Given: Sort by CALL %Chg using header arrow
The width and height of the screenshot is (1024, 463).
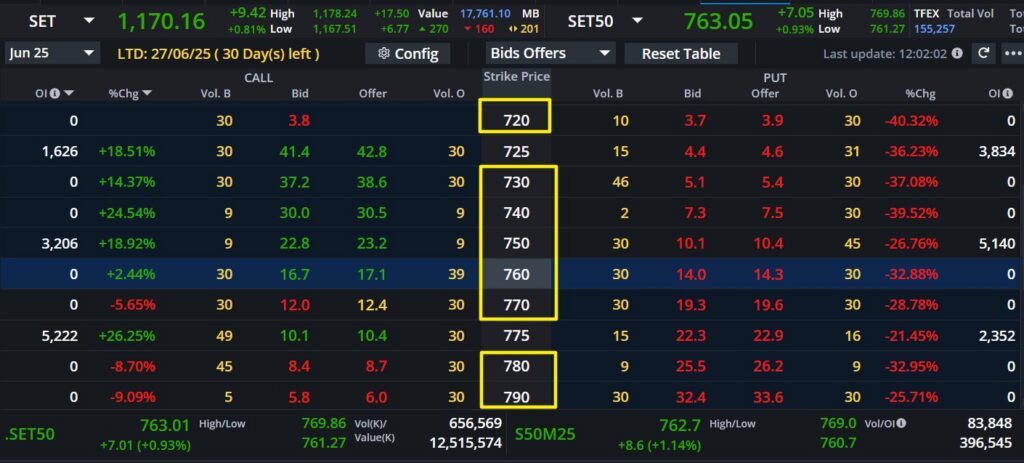Looking at the screenshot, I should pos(147,94).
